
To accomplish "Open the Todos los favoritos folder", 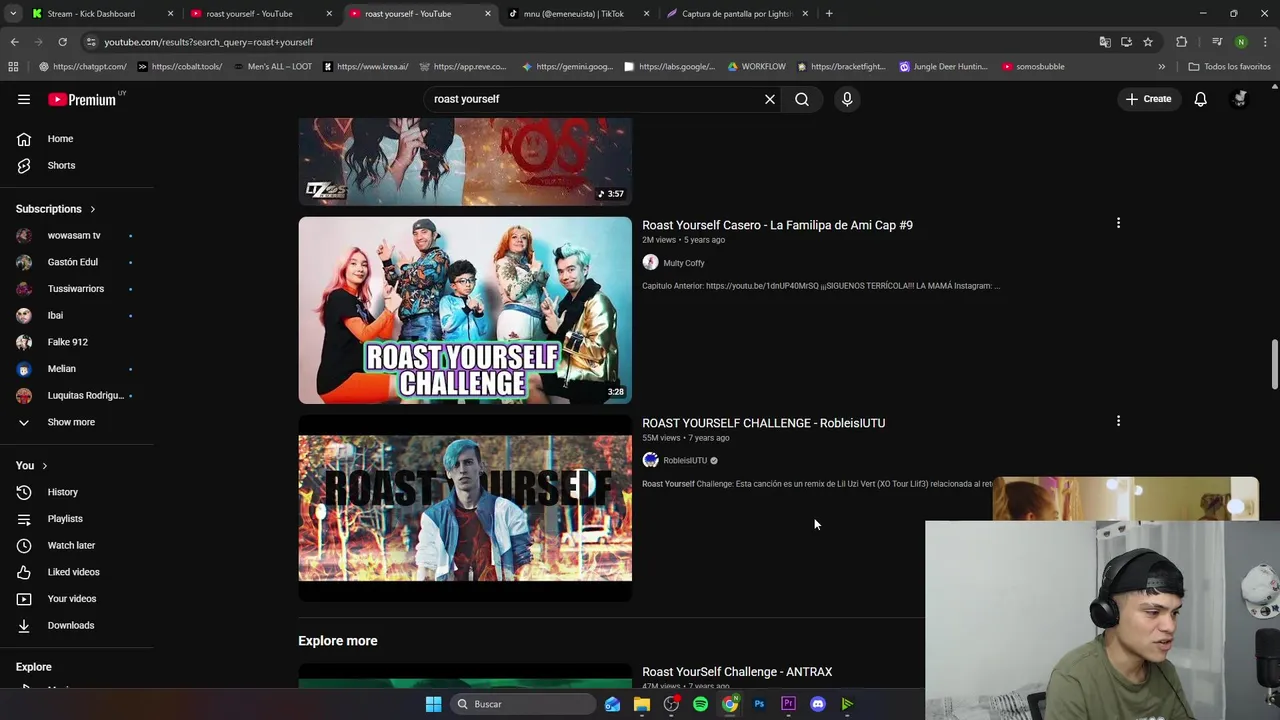I will (x=1230, y=67).
